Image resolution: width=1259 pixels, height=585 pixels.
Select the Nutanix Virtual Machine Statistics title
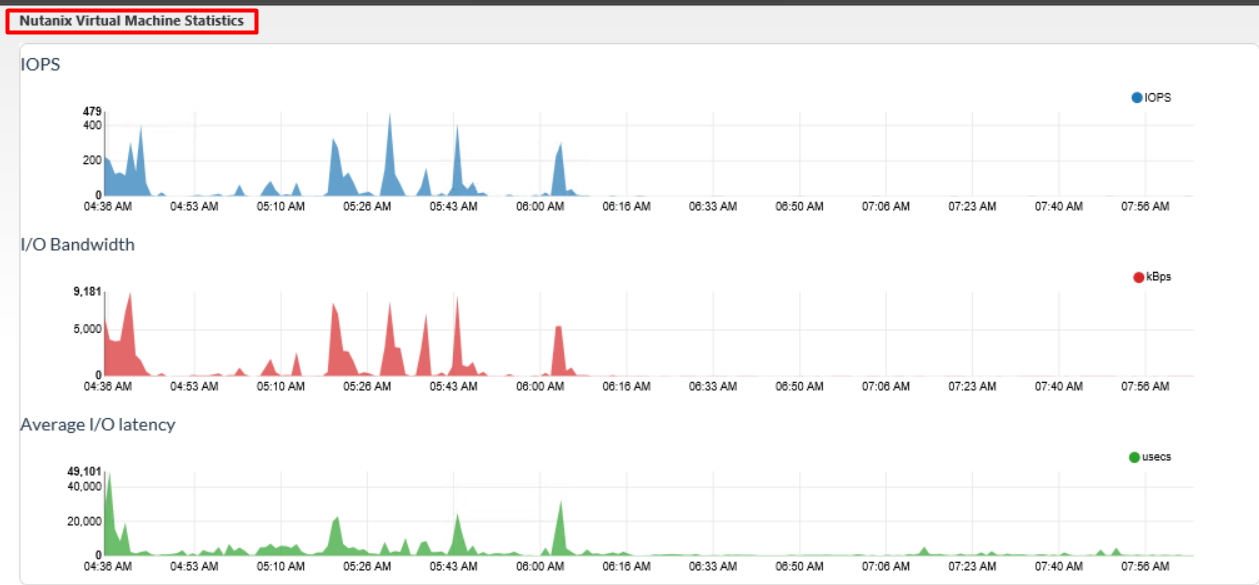pos(131,21)
